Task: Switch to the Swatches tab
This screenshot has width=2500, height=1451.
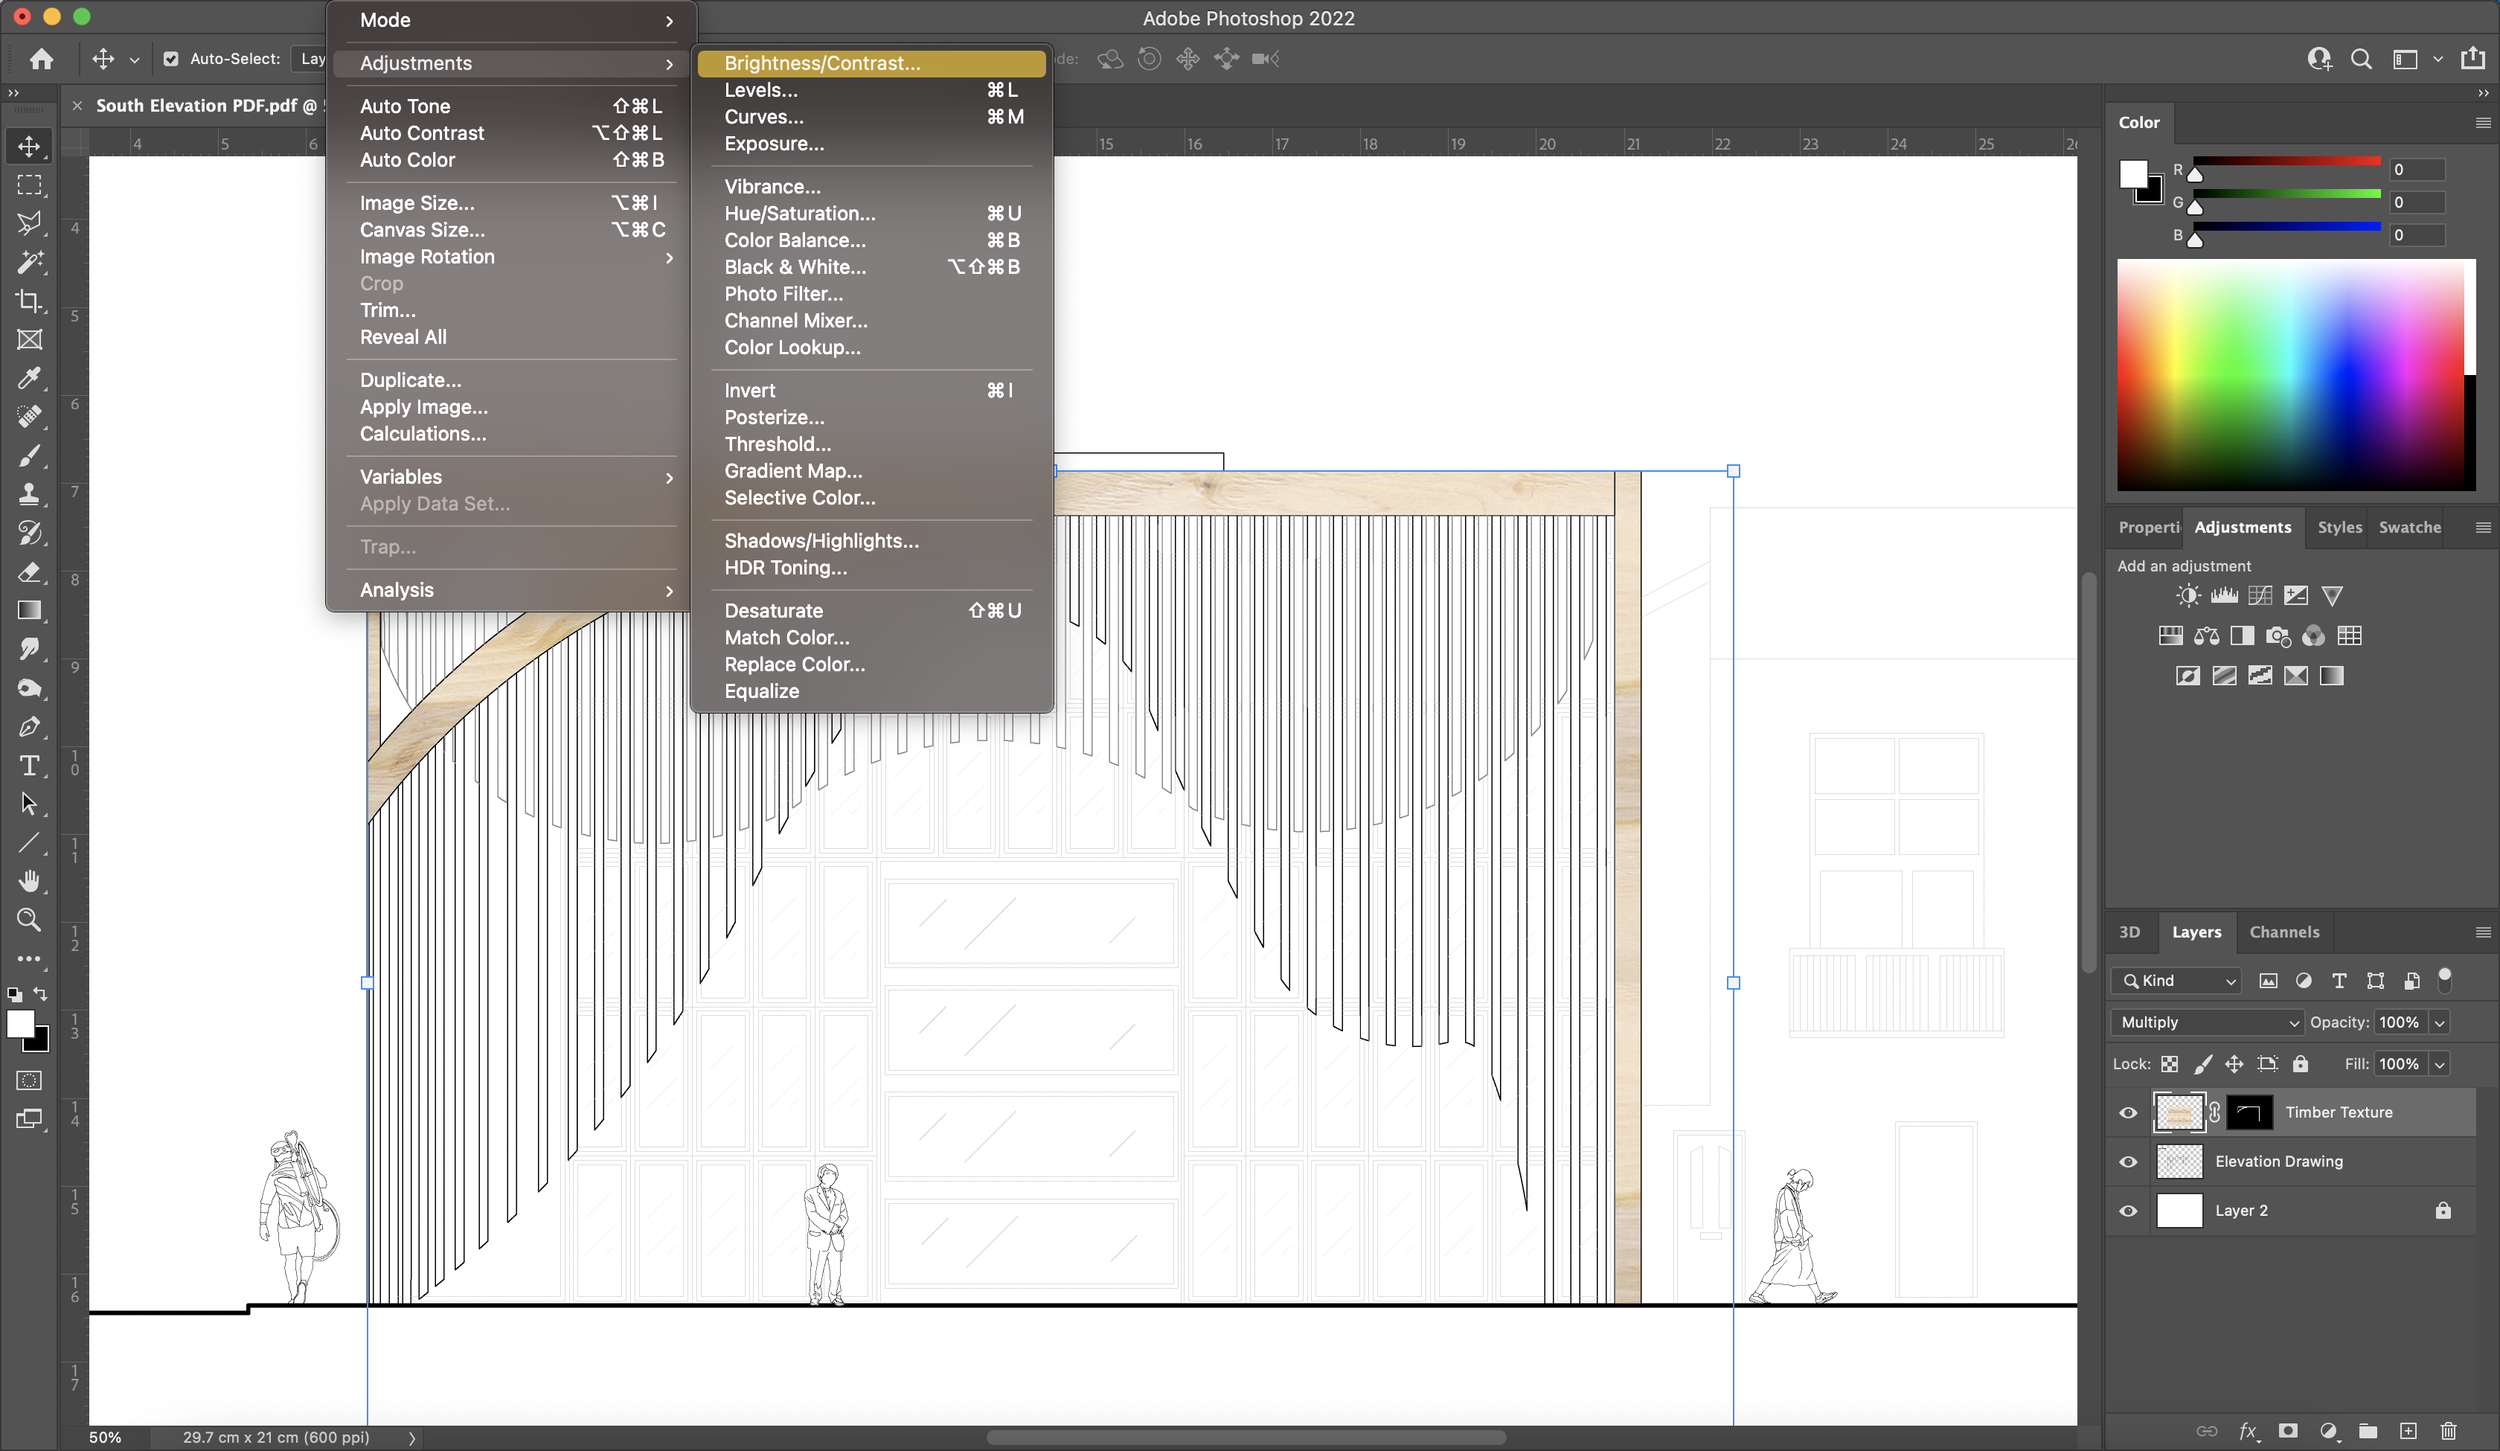Action: (x=2409, y=527)
